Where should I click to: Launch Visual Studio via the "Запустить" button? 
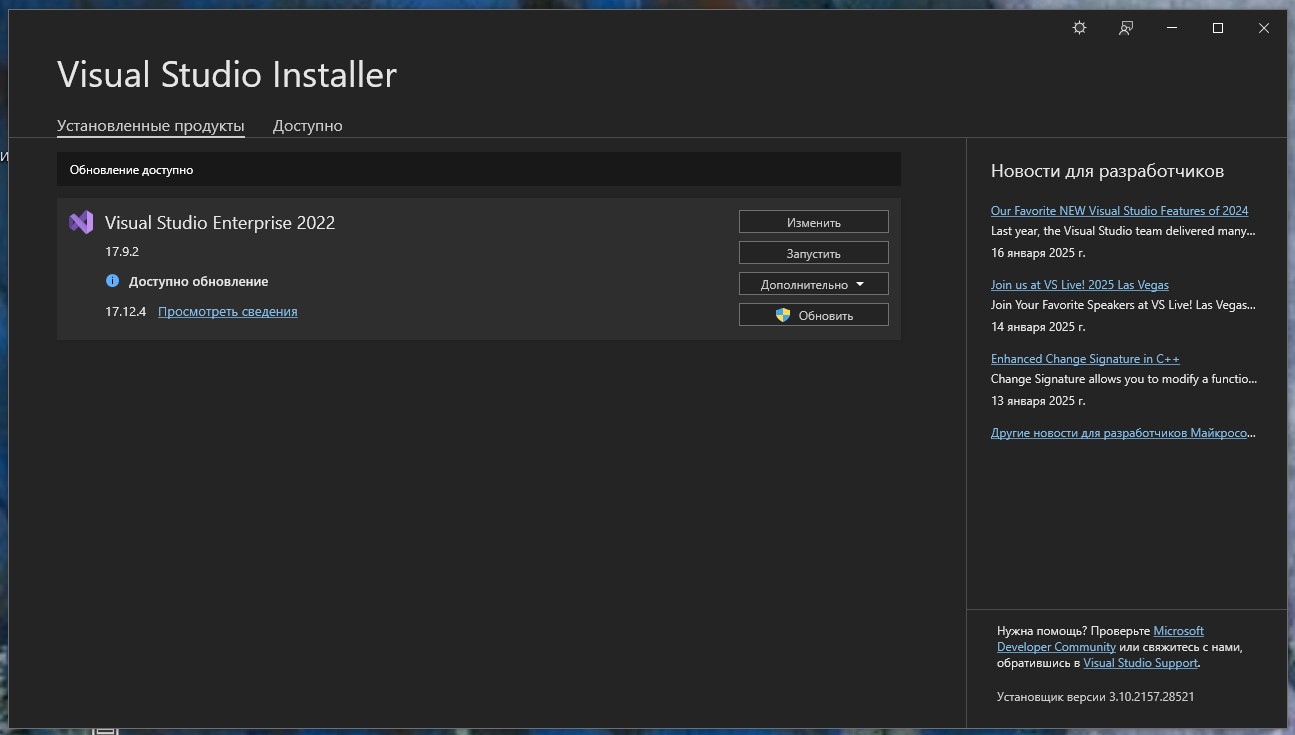(812, 252)
